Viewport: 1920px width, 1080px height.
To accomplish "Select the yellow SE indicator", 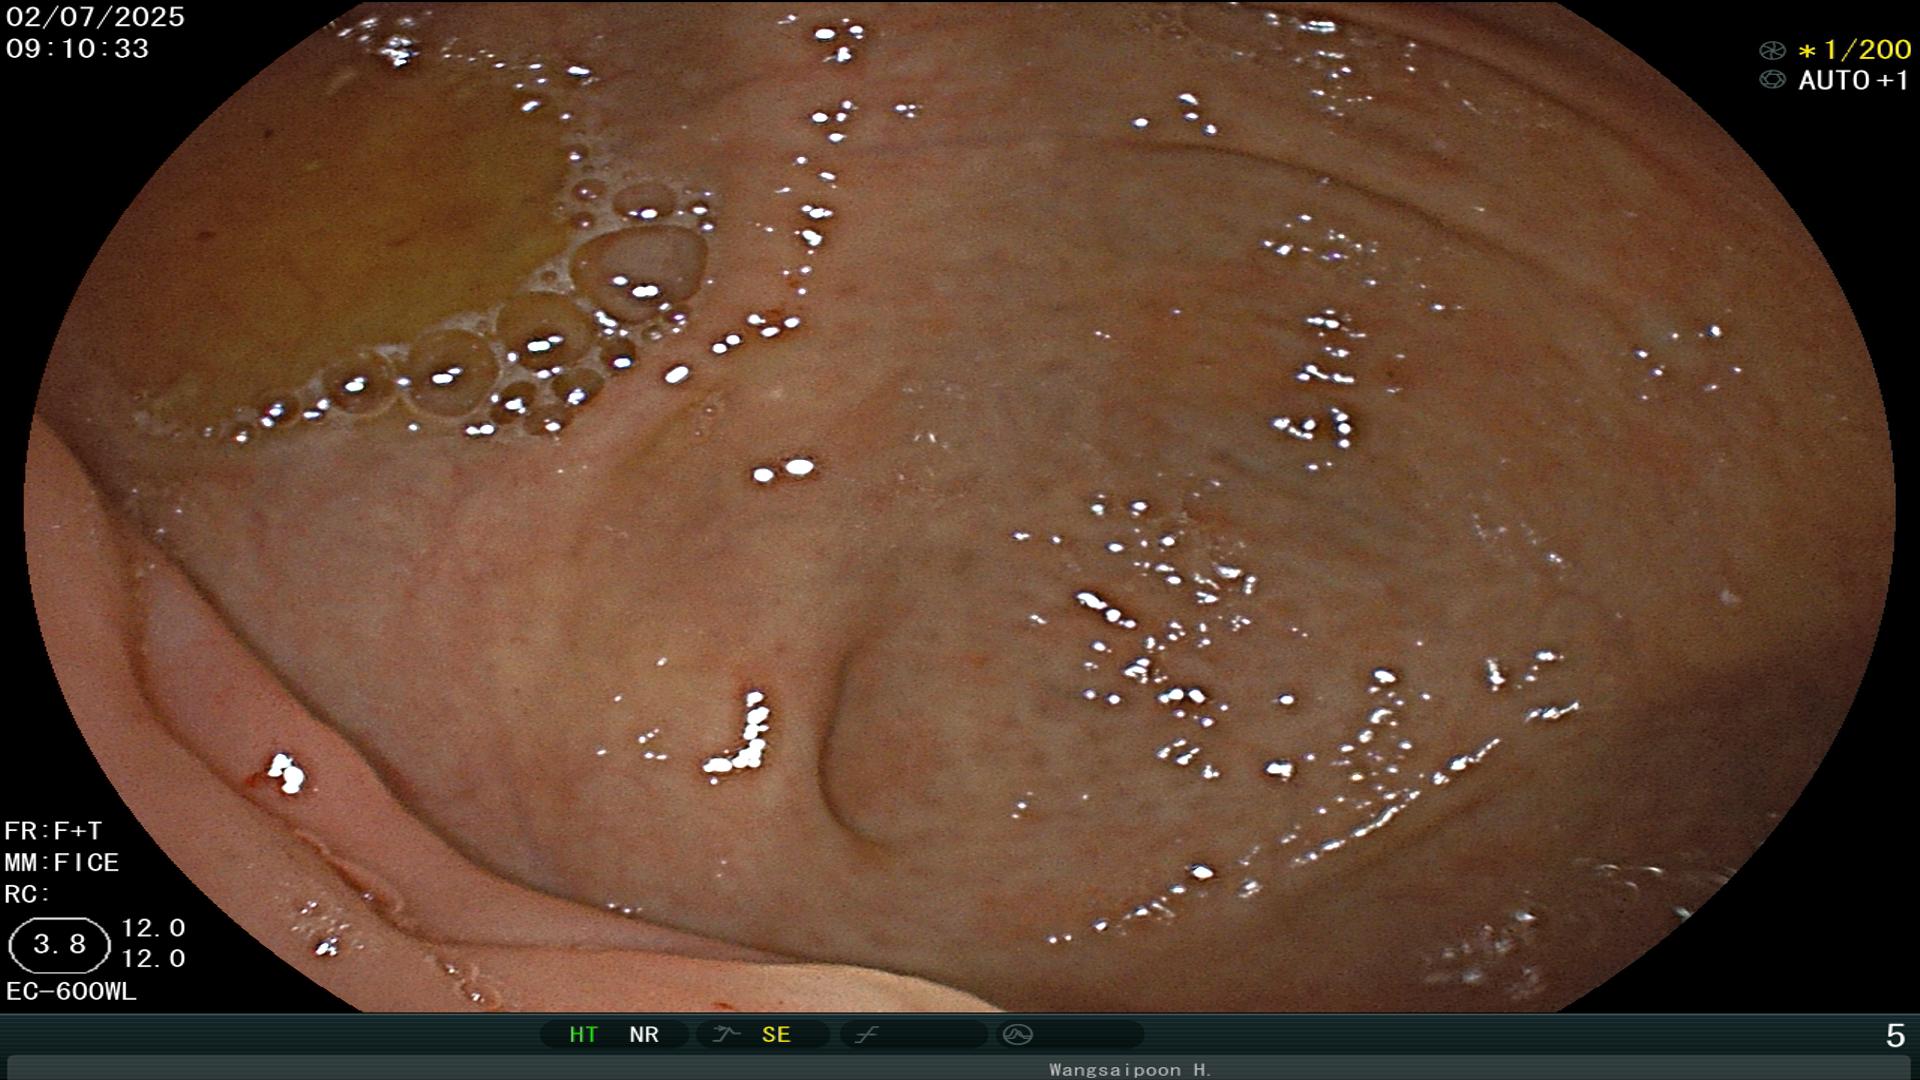I will click(776, 1034).
